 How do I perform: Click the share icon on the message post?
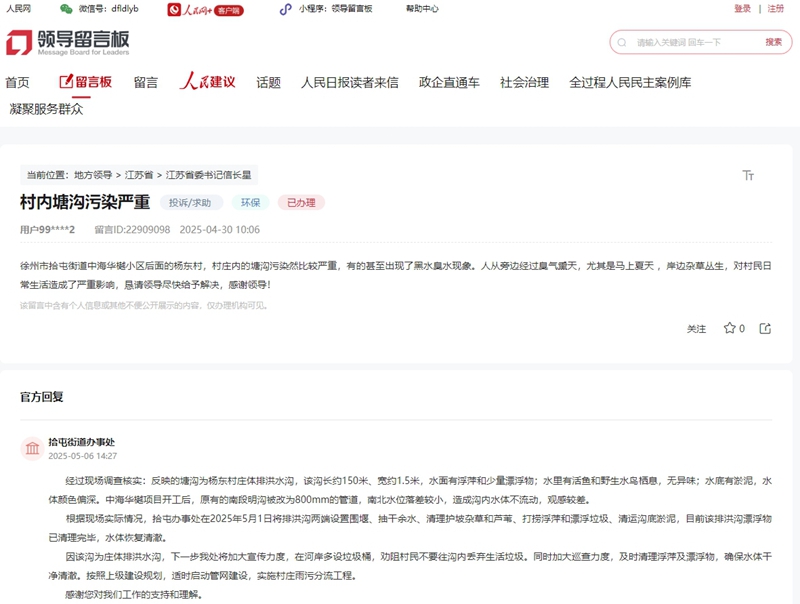tap(764, 328)
